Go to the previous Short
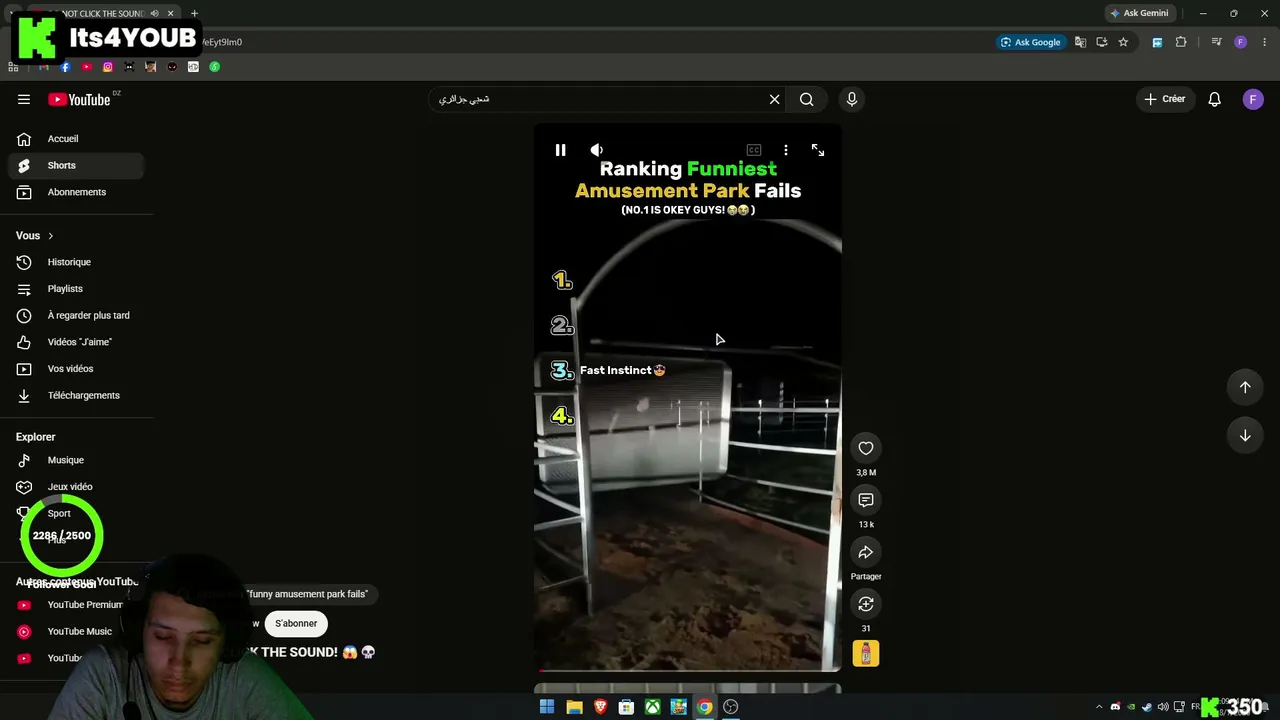This screenshot has height=720, width=1280. click(x=1245, y=387)
